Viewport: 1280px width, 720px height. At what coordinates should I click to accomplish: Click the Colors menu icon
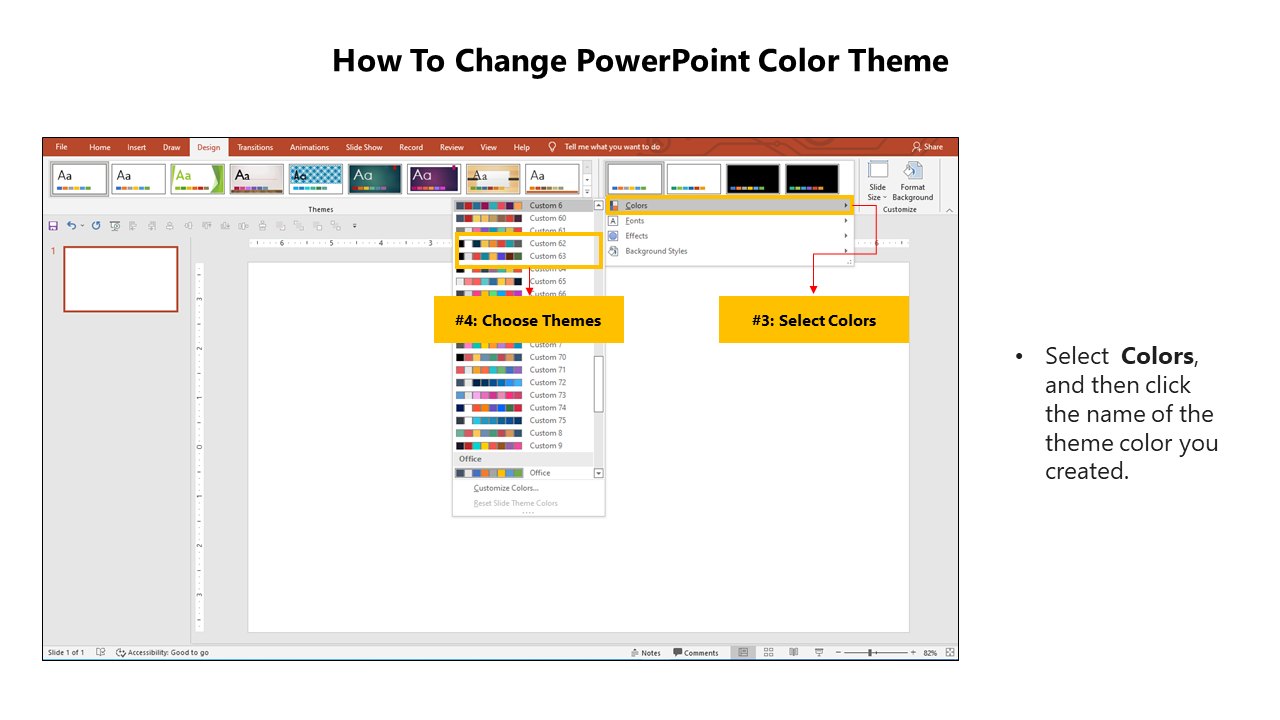[614, 206]
